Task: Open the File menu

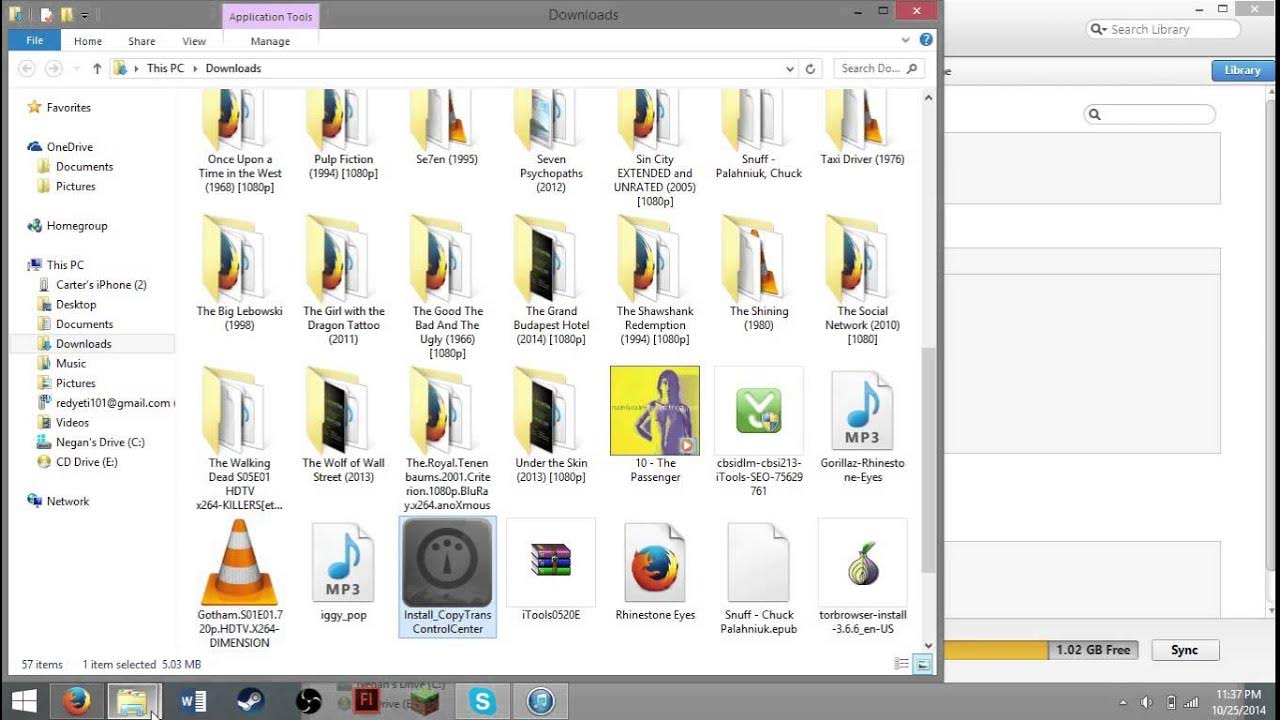Action: click(x=34, y=41)
